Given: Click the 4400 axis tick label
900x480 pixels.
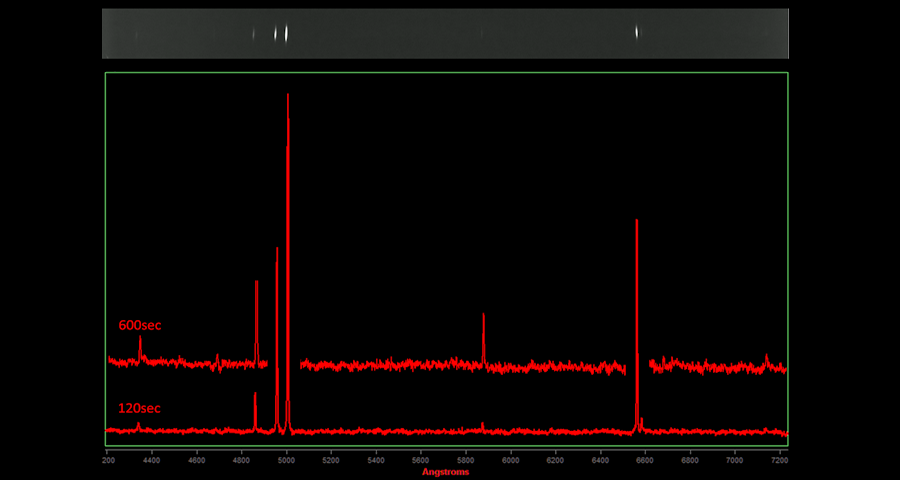Looking at the screenshot, I should pyautogui.click(x=152, y=461).
